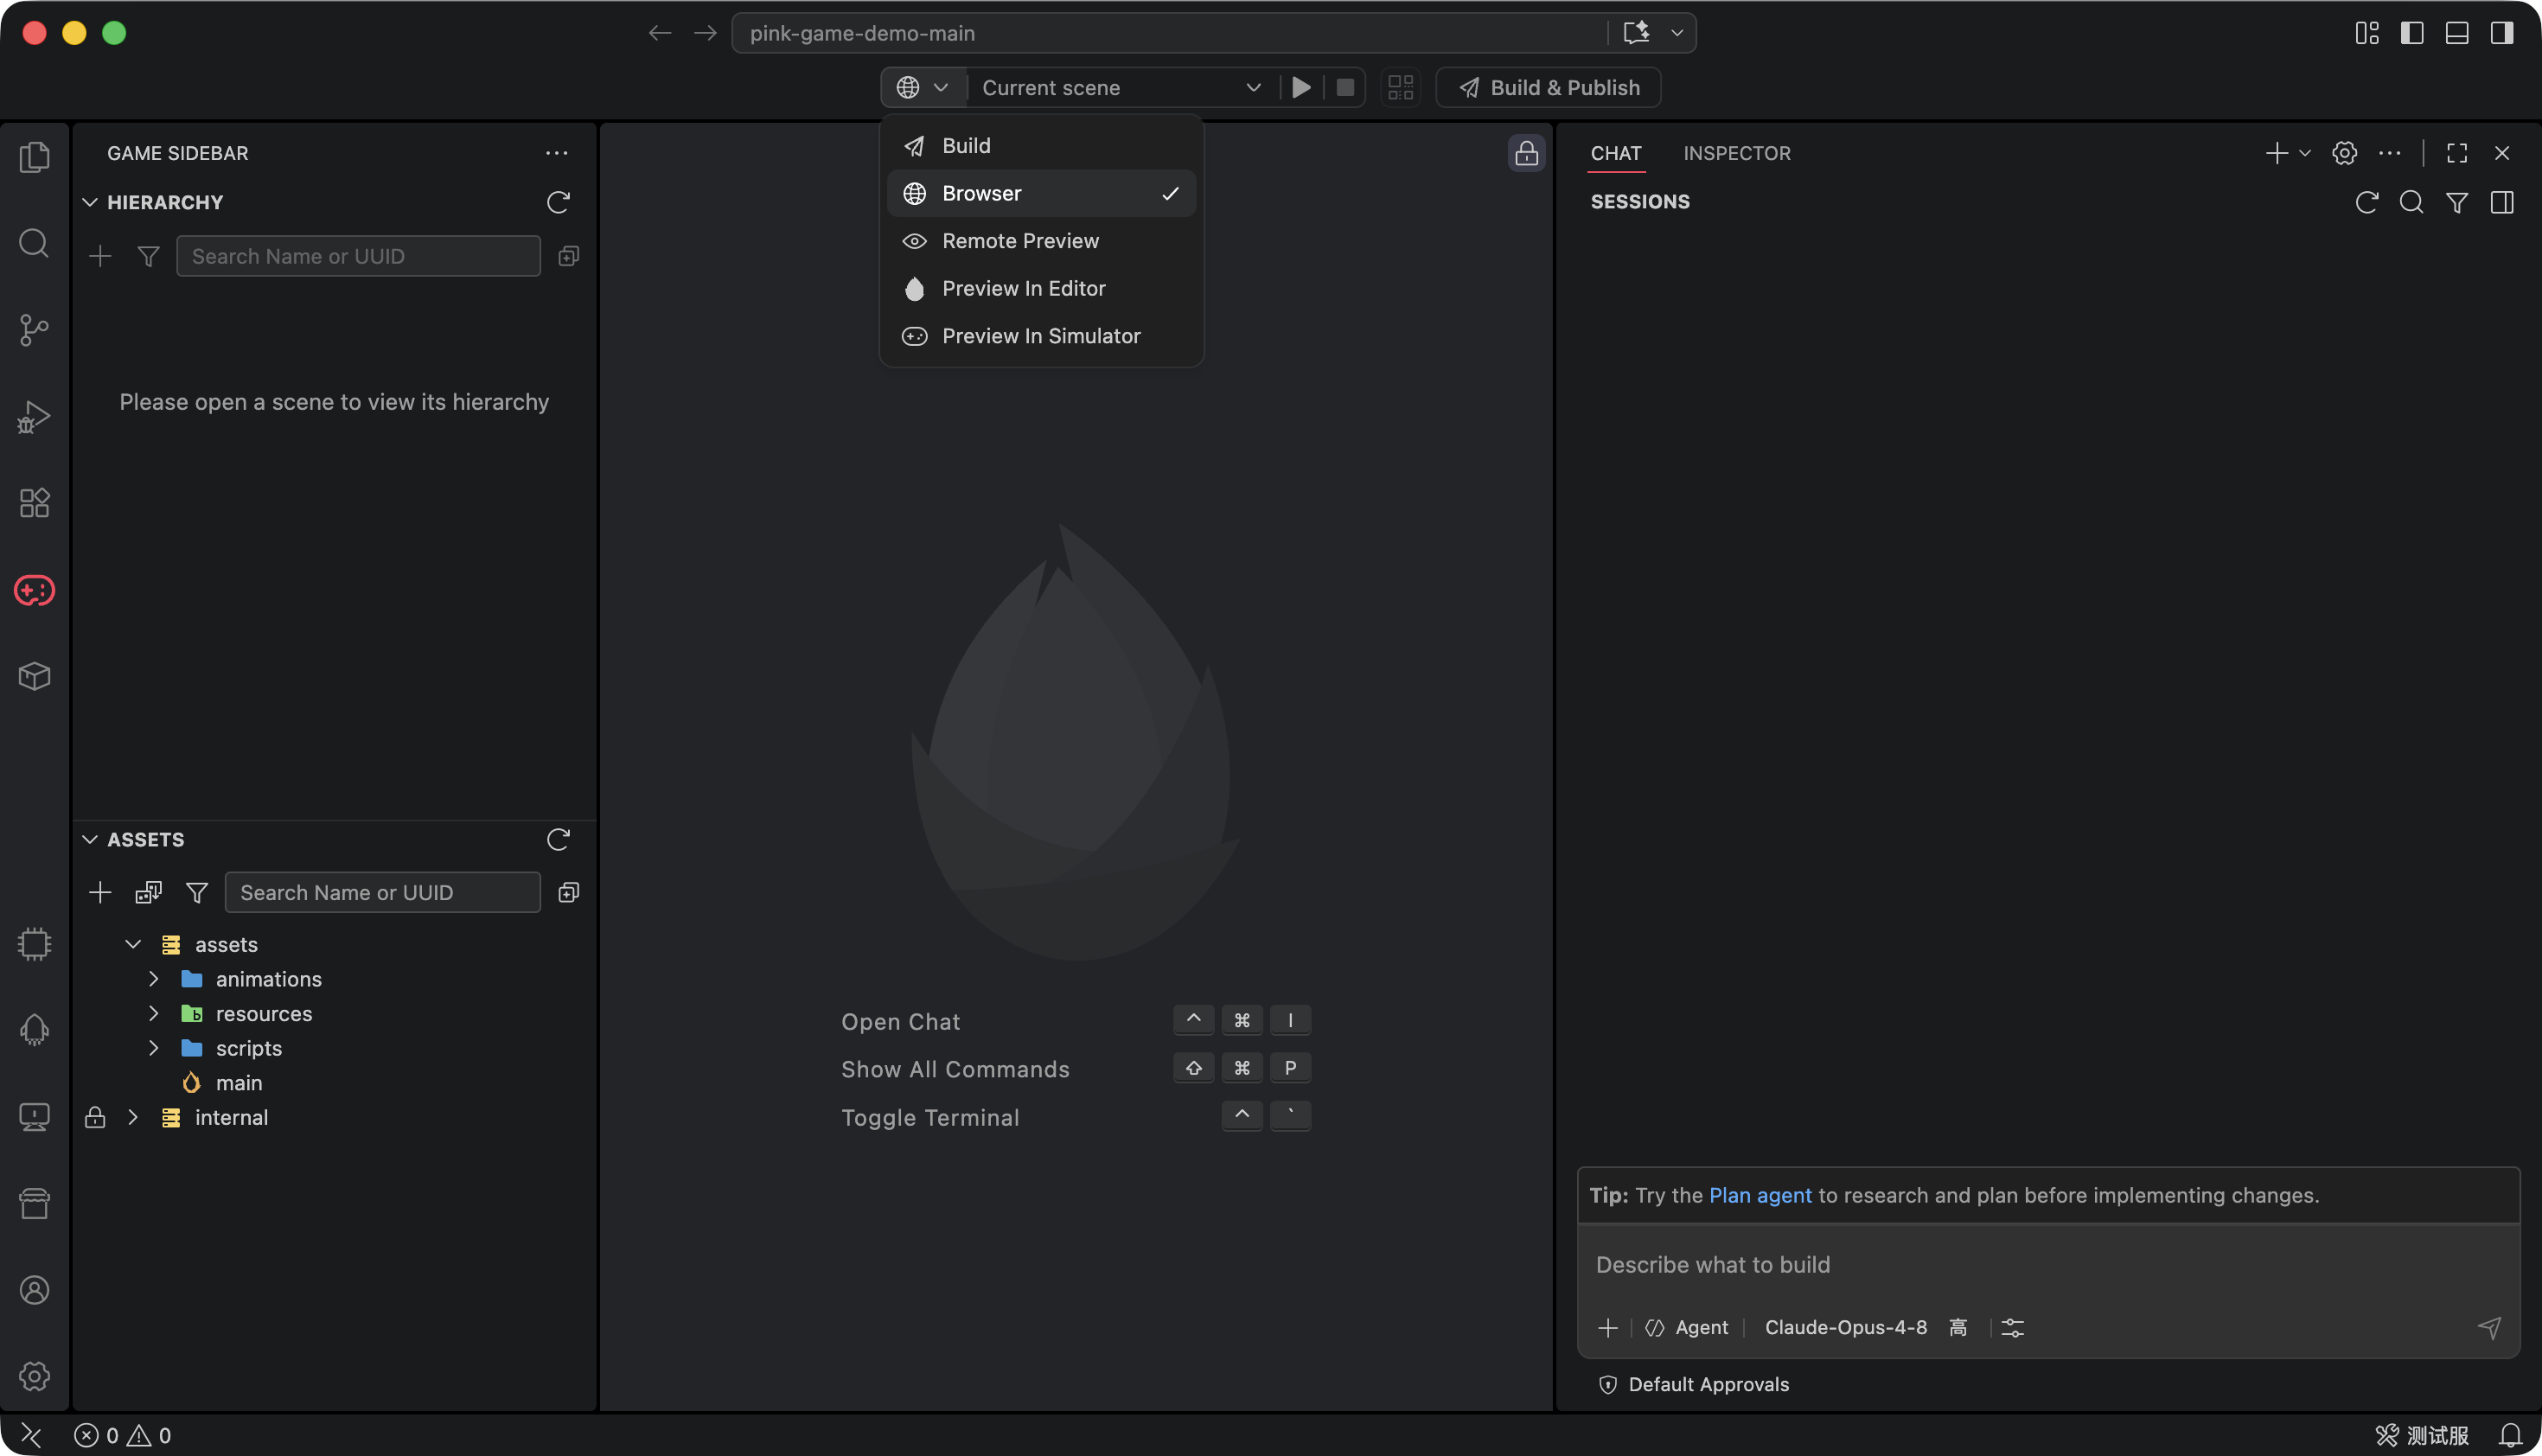2542x1456 pixels.
Task: Toggle the secondary side bar layout button
Action: 2501,33
